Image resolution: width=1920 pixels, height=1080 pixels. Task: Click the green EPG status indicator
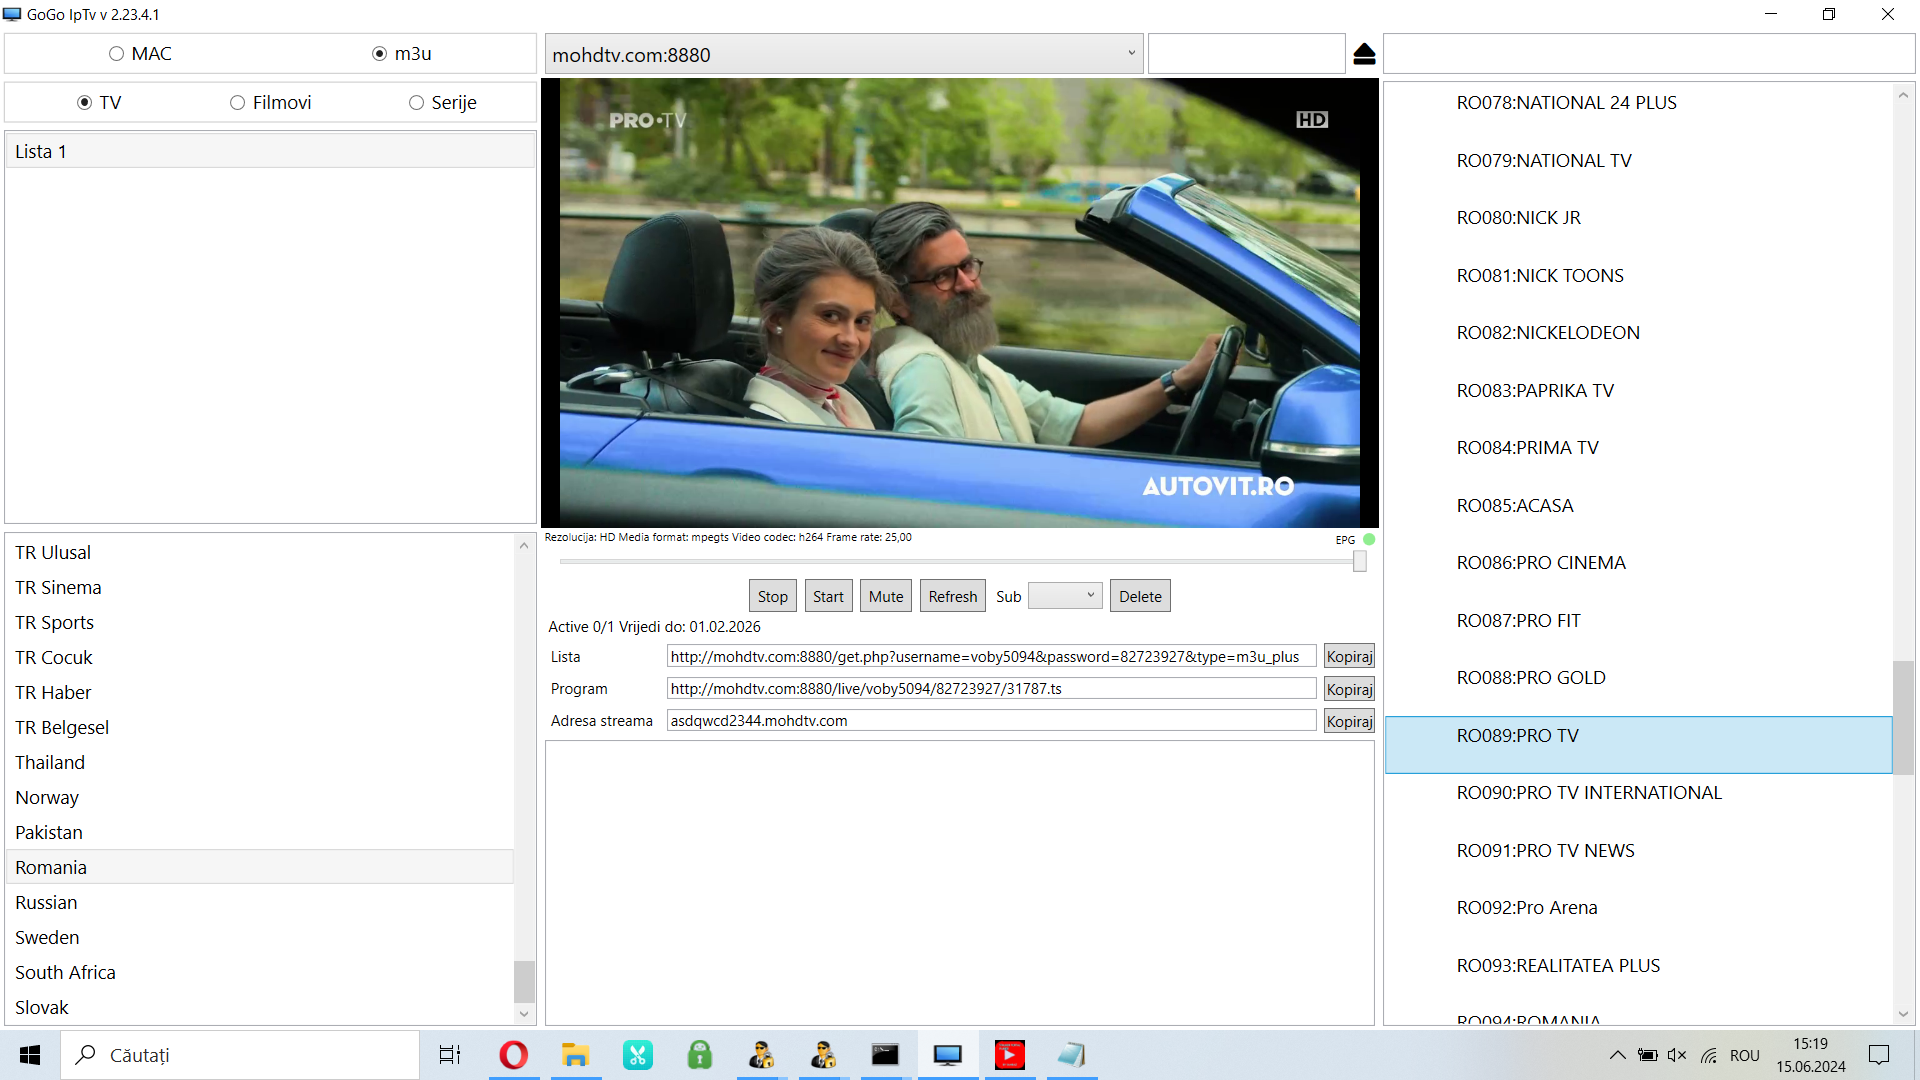[x=1369, y=539]
